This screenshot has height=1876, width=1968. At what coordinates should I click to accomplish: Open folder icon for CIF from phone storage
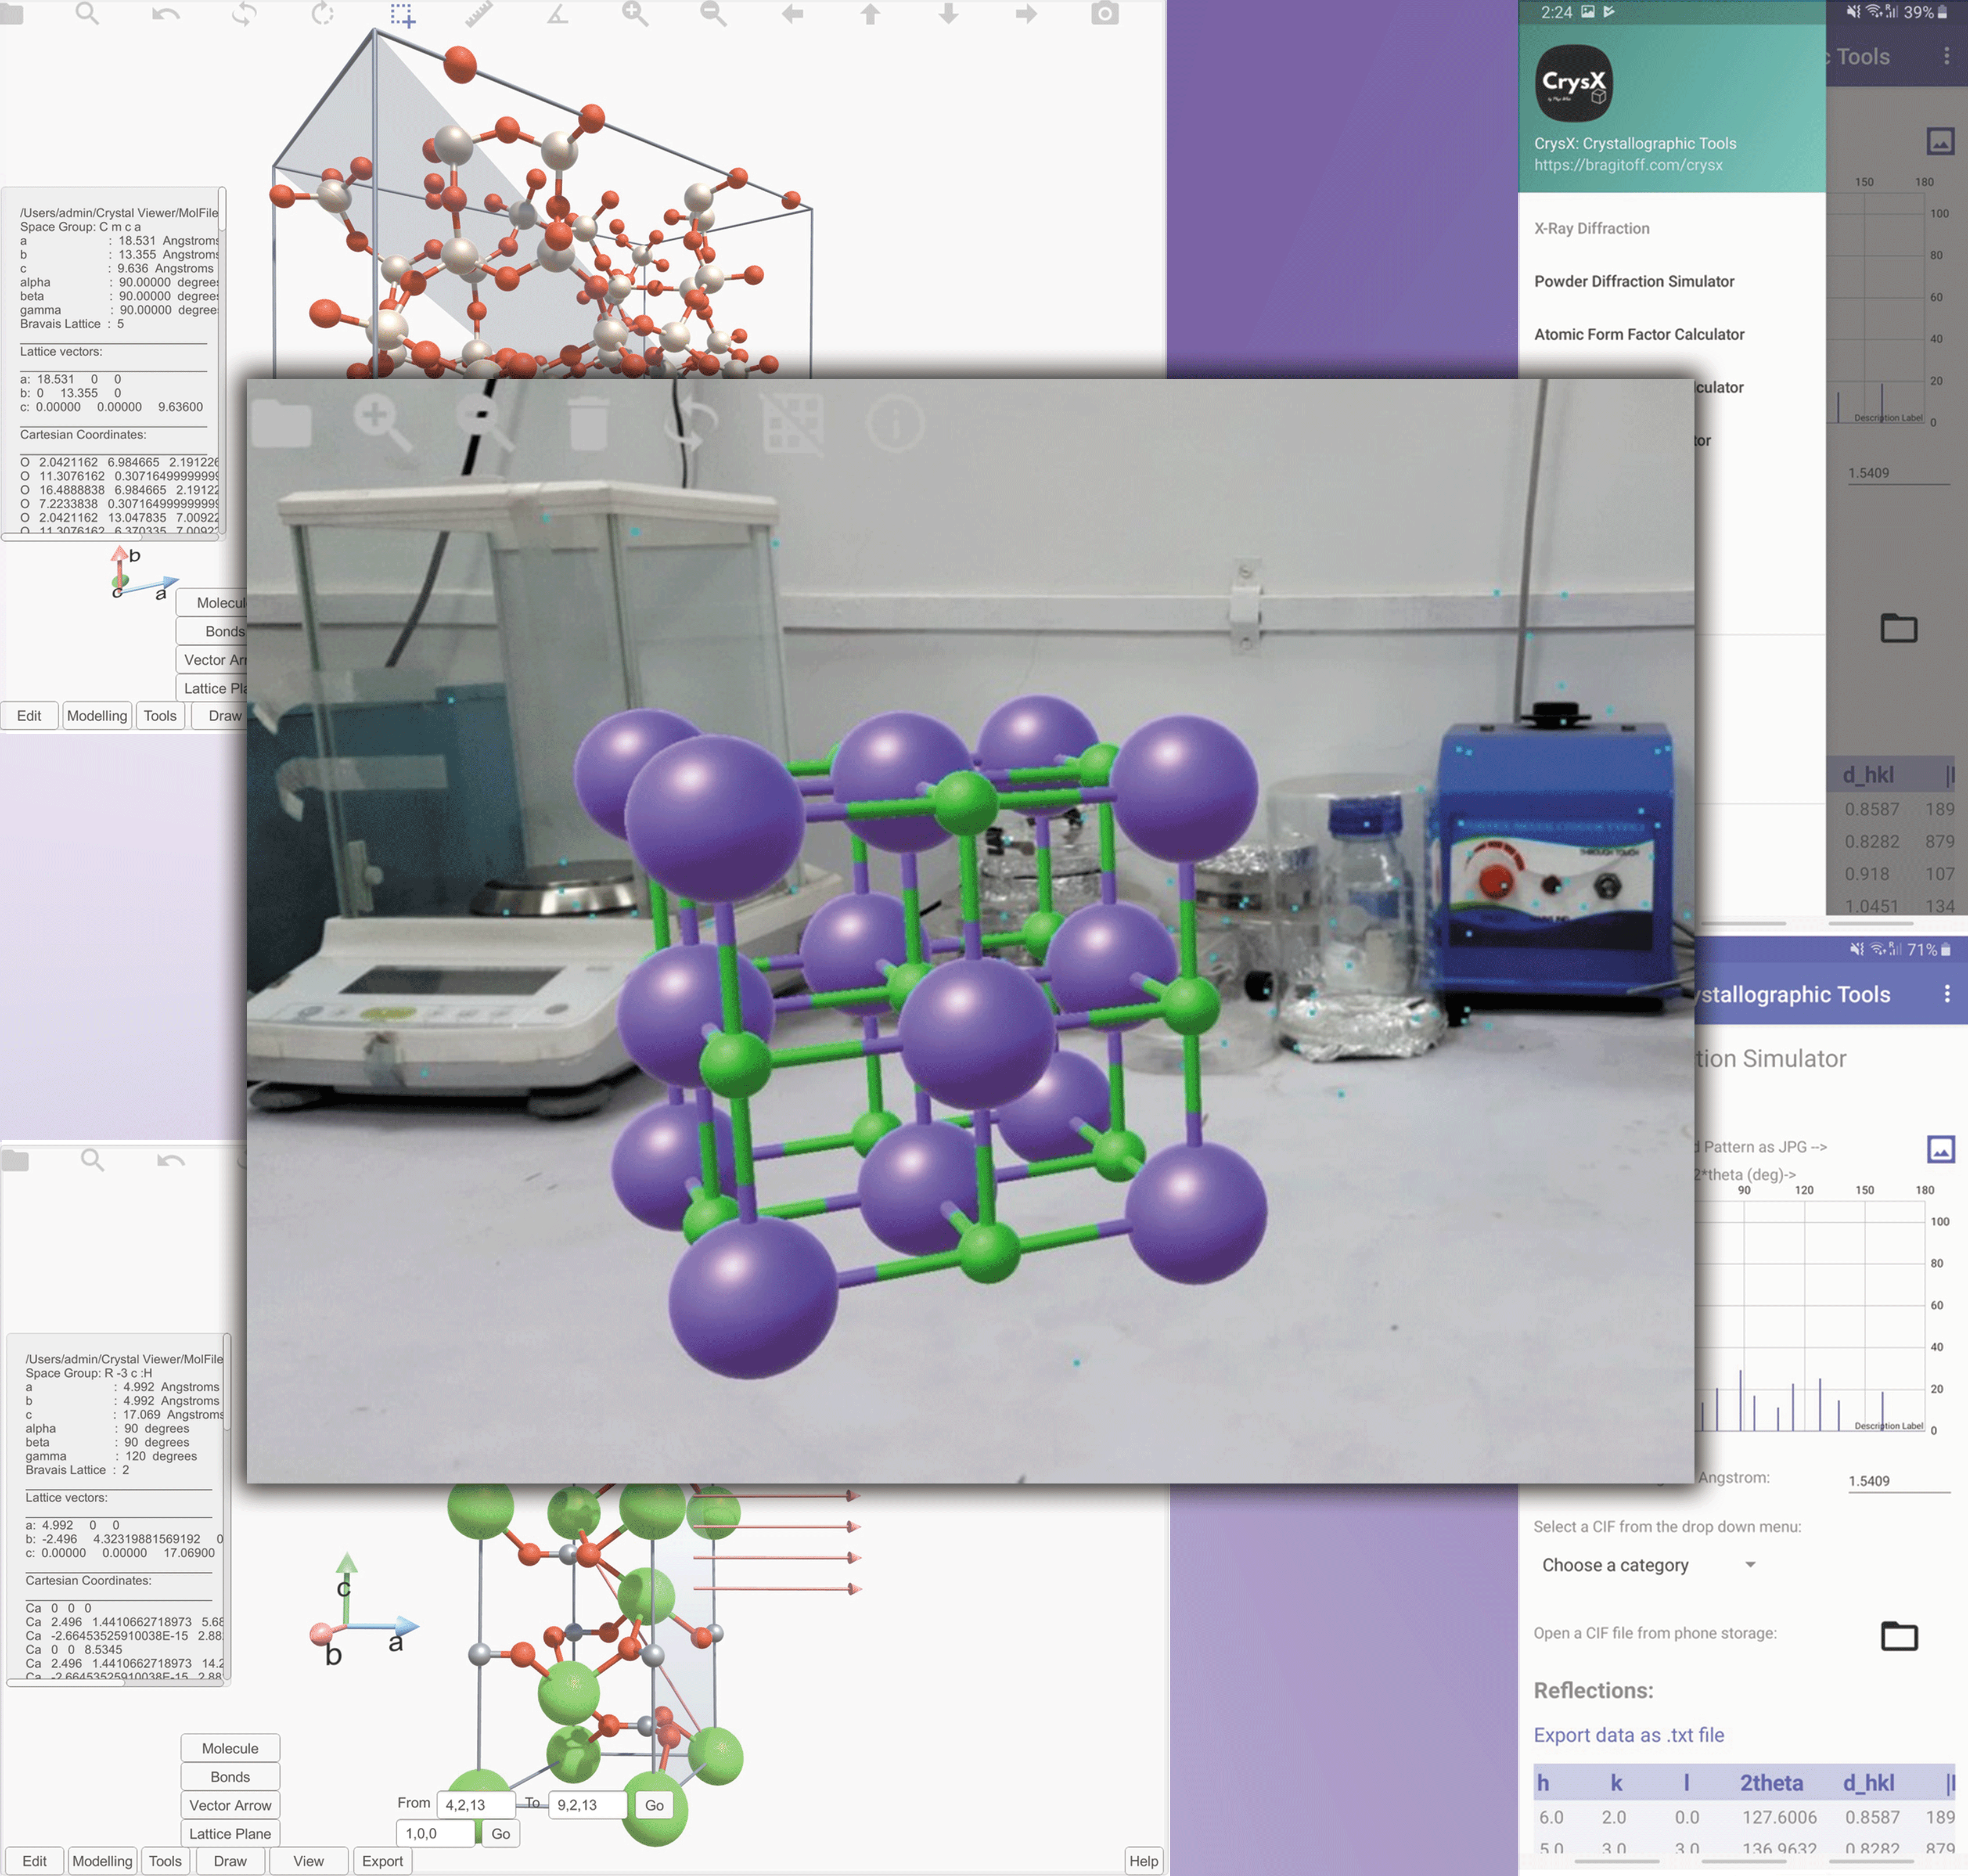click(1898, 1636)
